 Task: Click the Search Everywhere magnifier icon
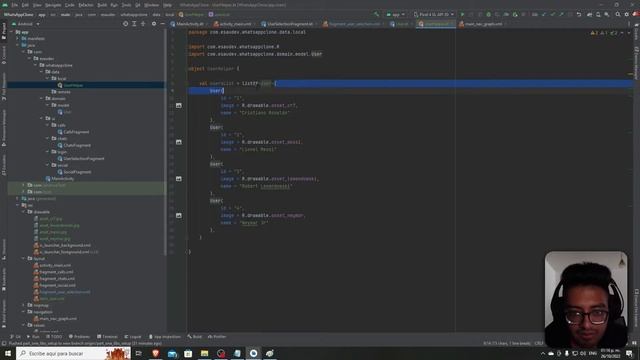pos(618,14)
